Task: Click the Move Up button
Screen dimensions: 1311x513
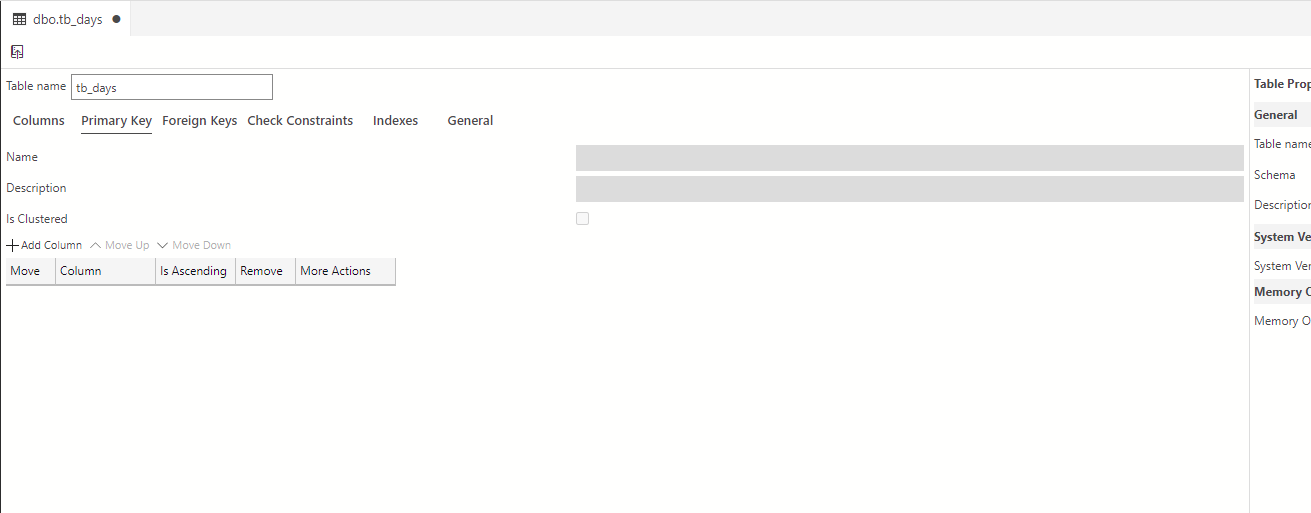Action: pos(119,245)
